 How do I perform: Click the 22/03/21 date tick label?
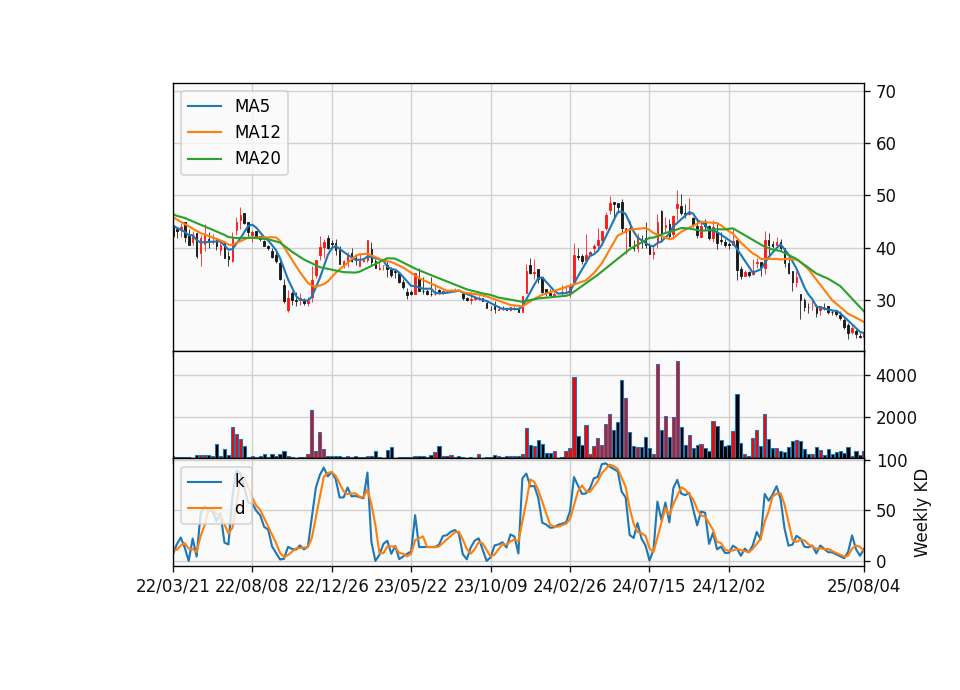[x=173, y=586]
